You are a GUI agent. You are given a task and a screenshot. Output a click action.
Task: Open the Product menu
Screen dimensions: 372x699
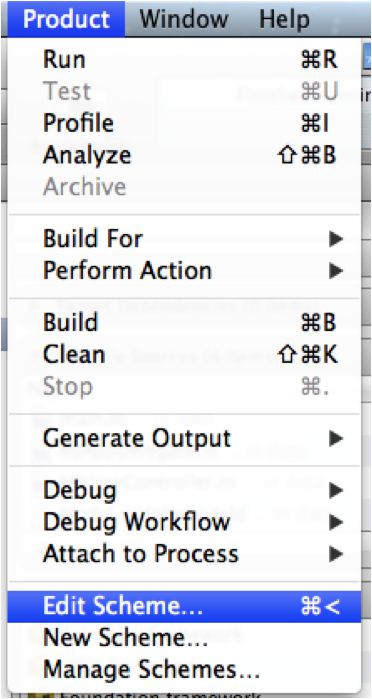point(66,19)
